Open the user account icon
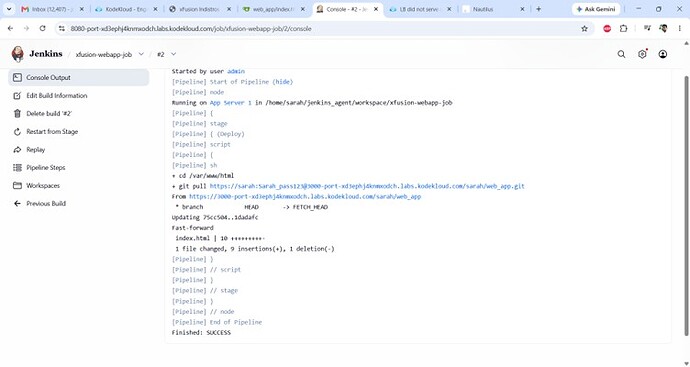This screenshot has width=690, height=367. tap(663, 54)
